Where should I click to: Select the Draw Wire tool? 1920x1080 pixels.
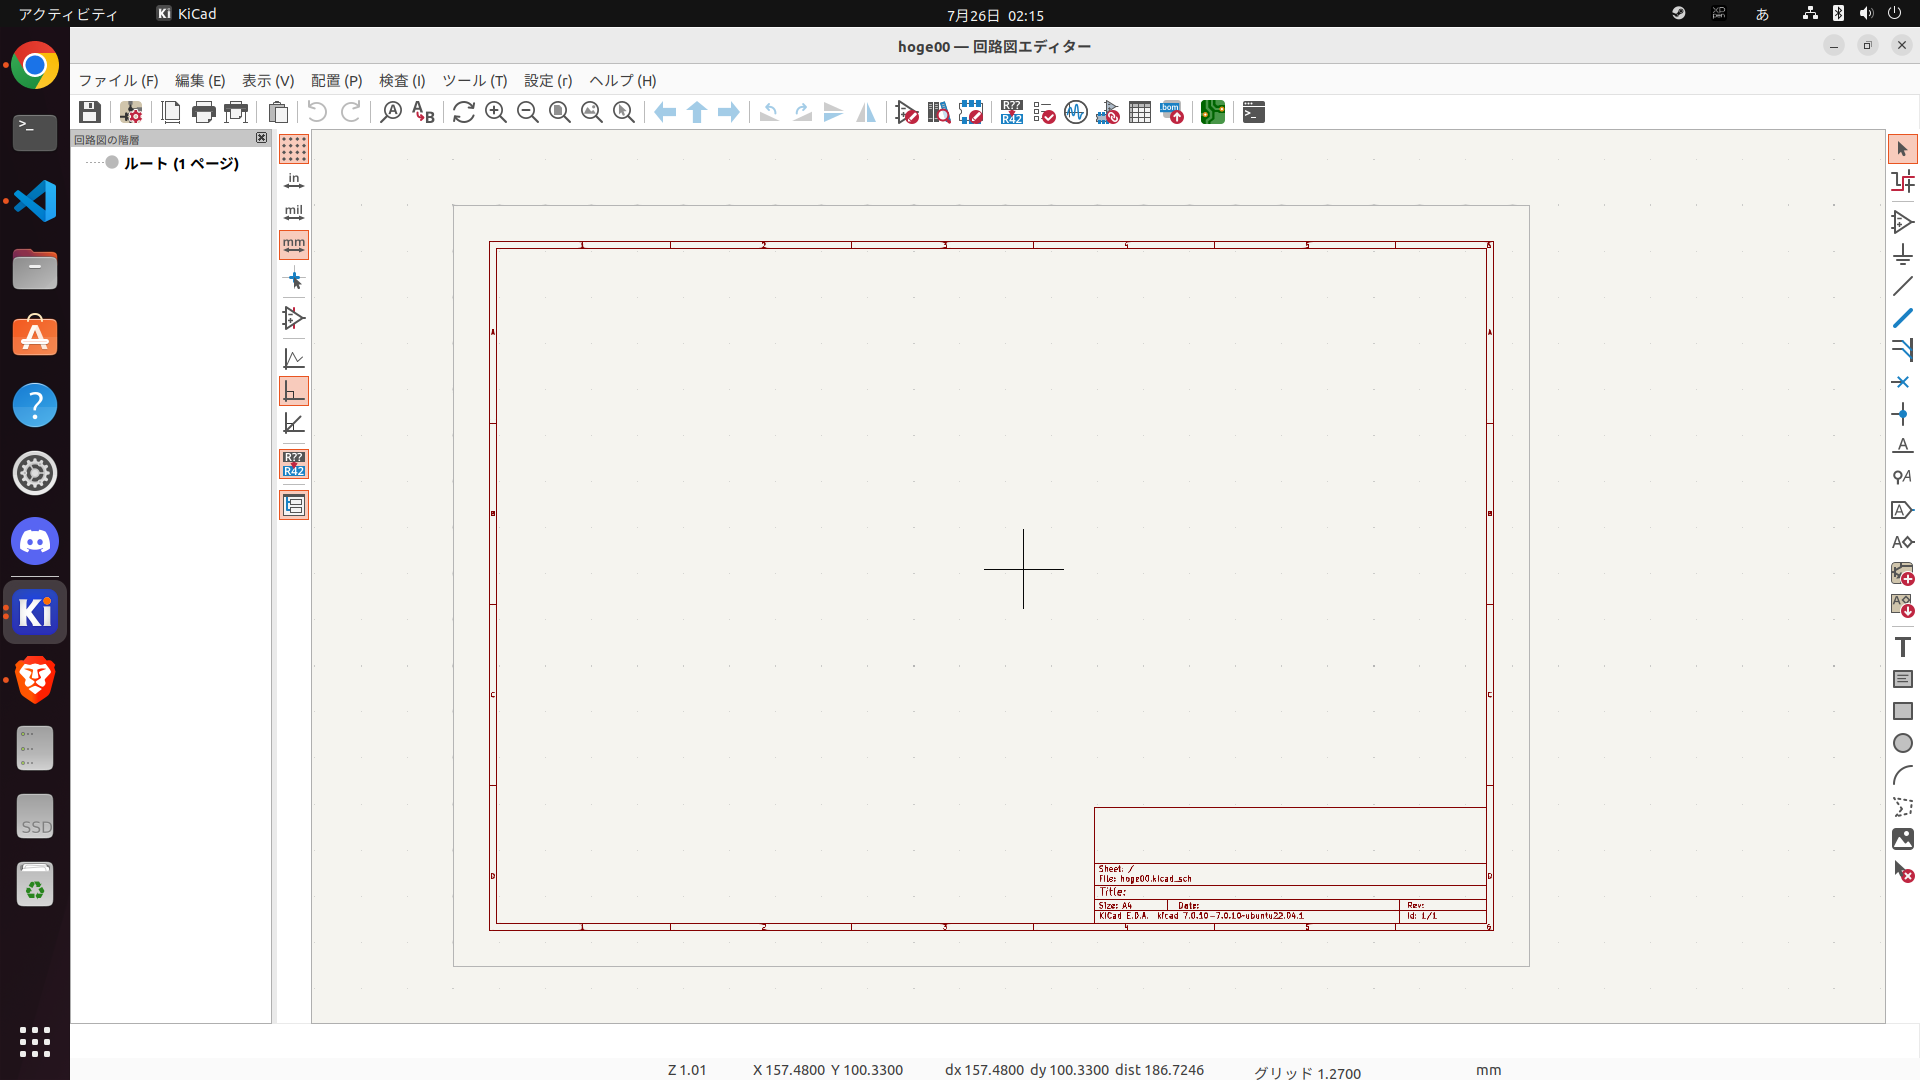(x=1902, y=286)
